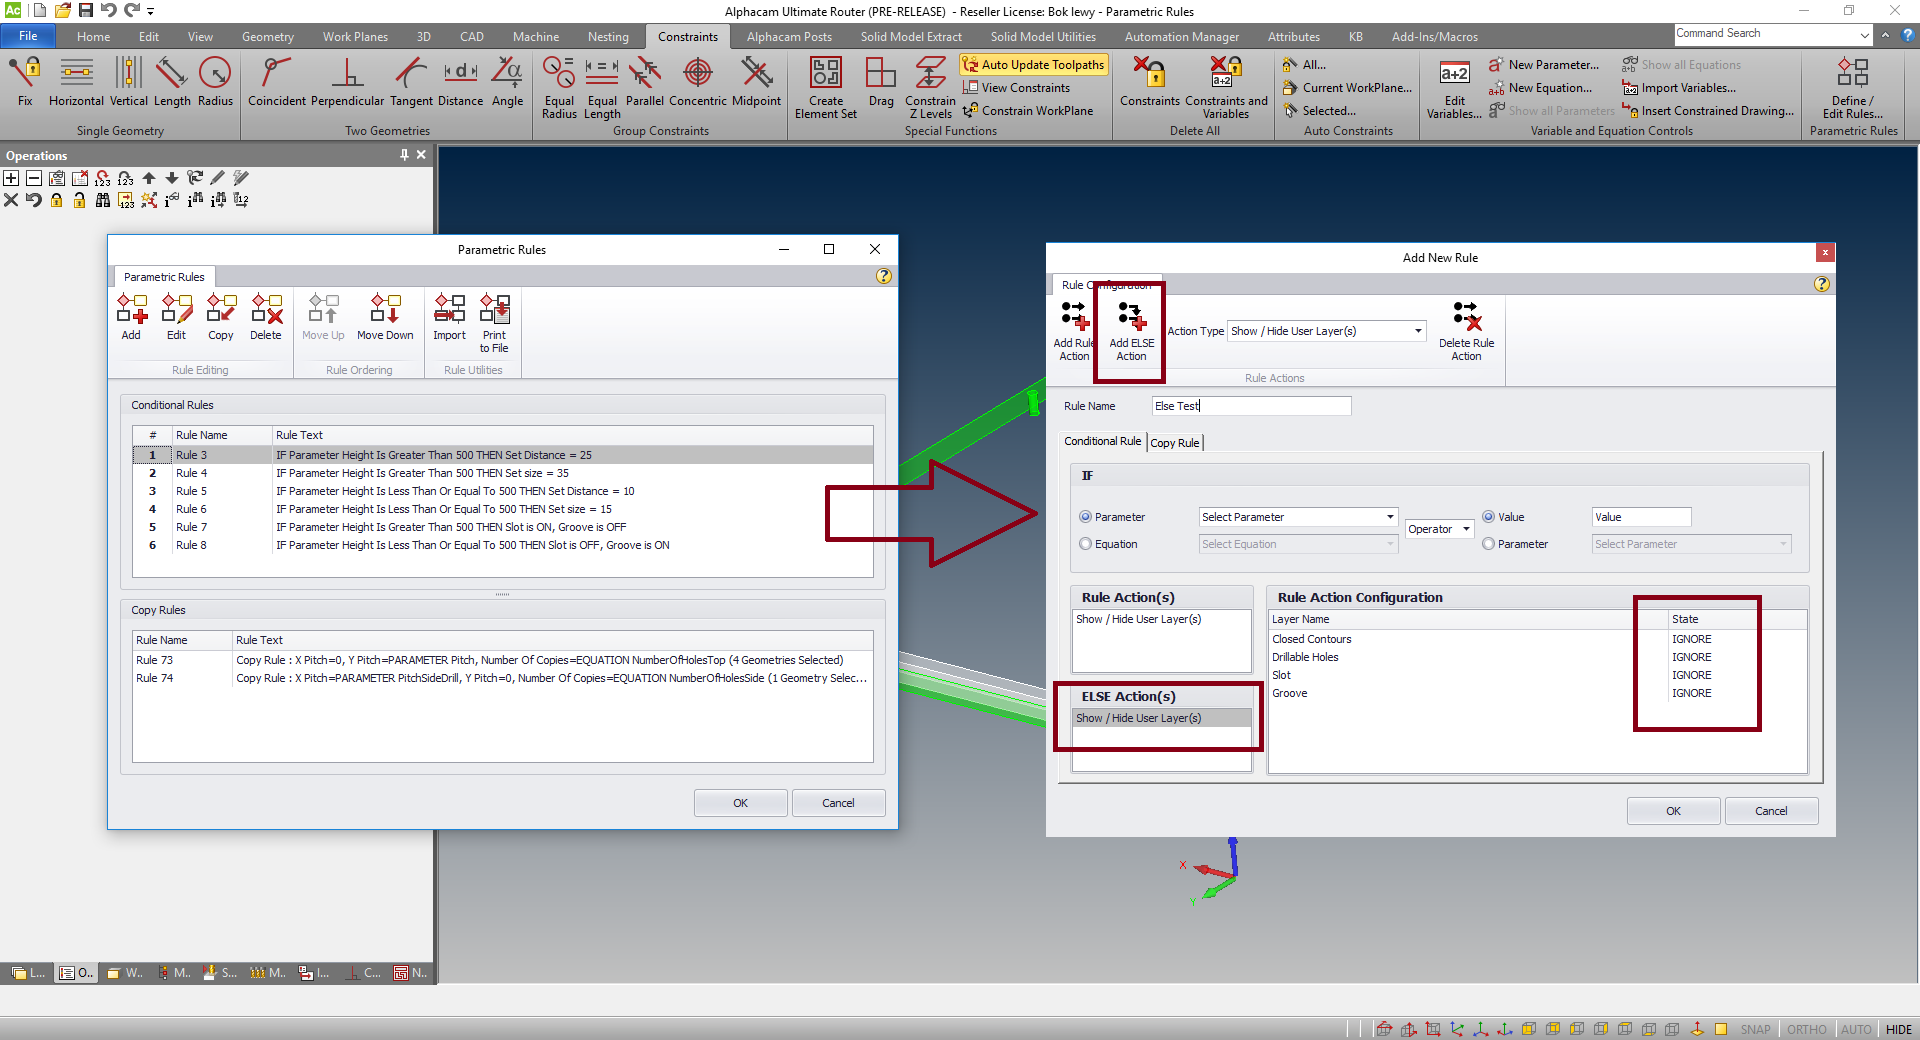The height and width of the screenshot is (1040, 1920).
Task: Choose the Radius constraint tool
Action: [215, 82]
